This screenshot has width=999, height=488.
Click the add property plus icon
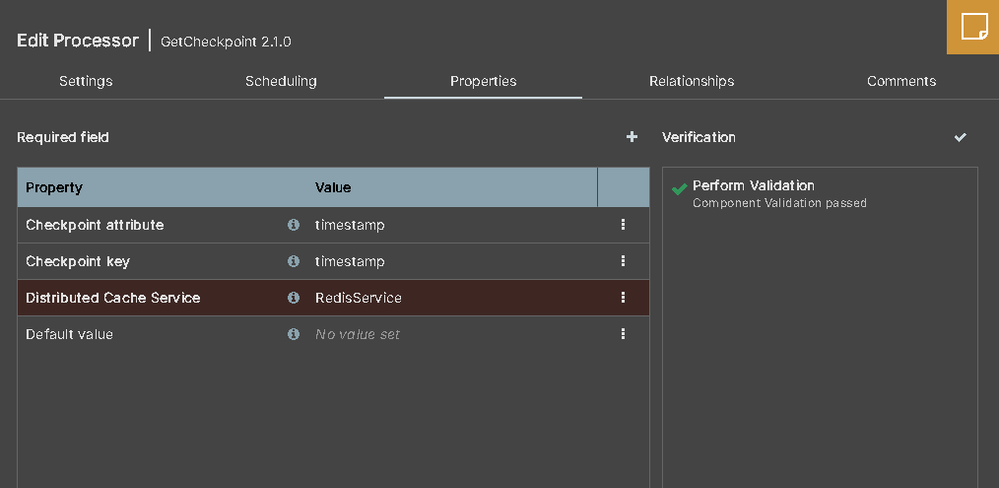pos(632,137)
